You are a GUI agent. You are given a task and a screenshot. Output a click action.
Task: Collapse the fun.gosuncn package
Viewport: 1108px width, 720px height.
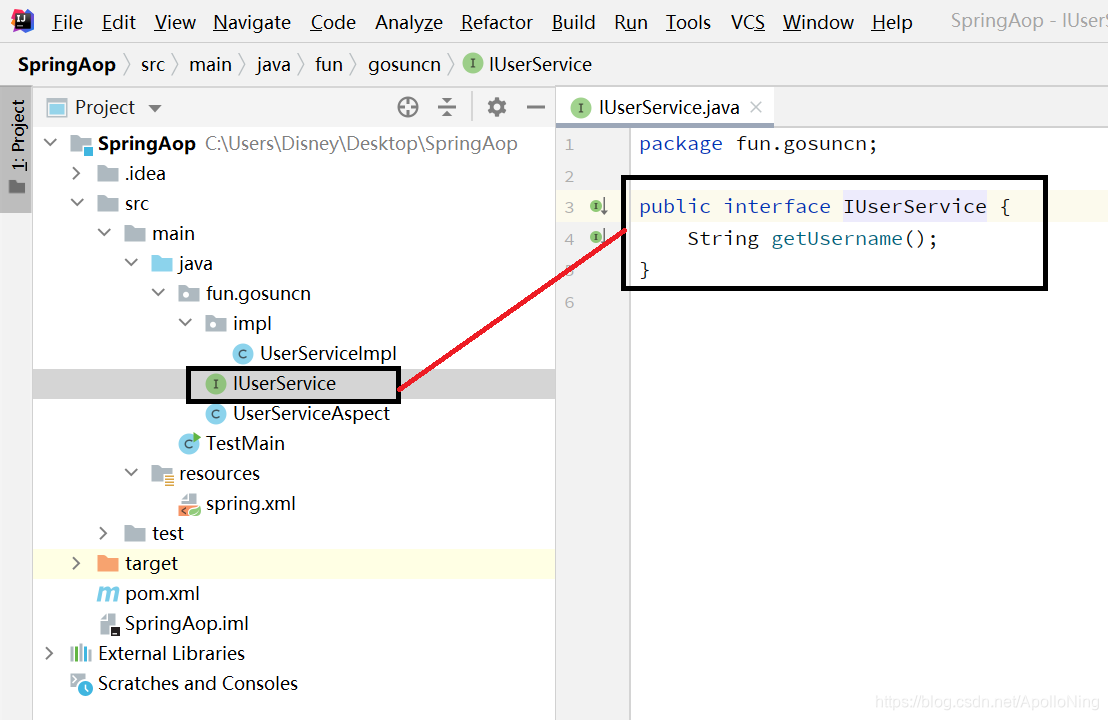[158, 293]
